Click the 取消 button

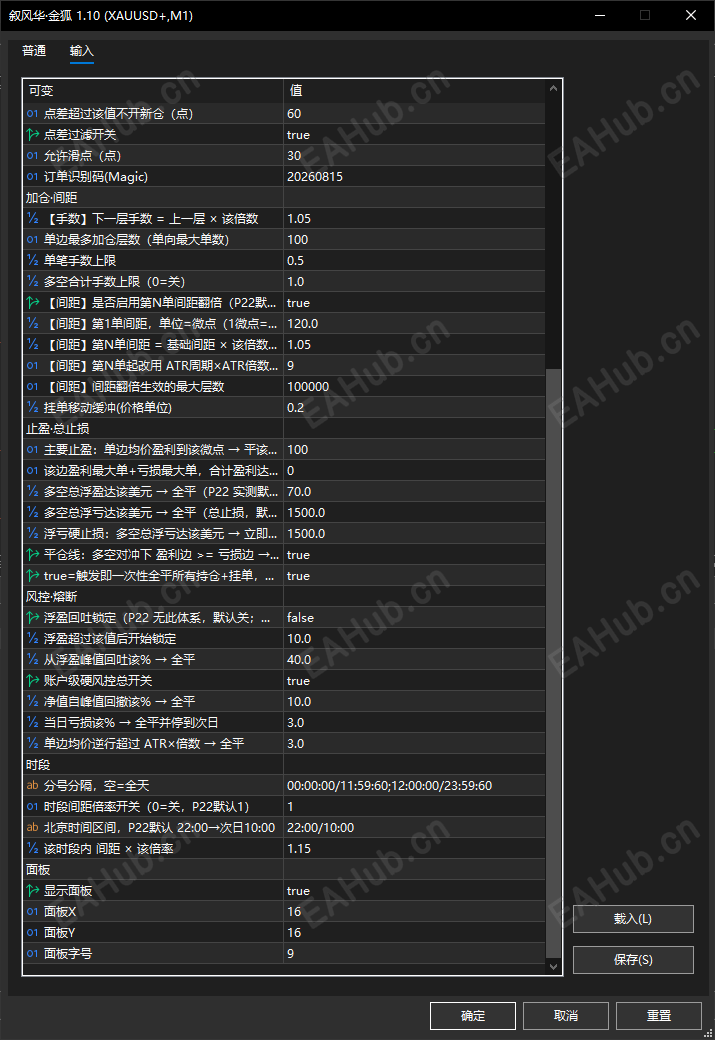coord(565,1015)
